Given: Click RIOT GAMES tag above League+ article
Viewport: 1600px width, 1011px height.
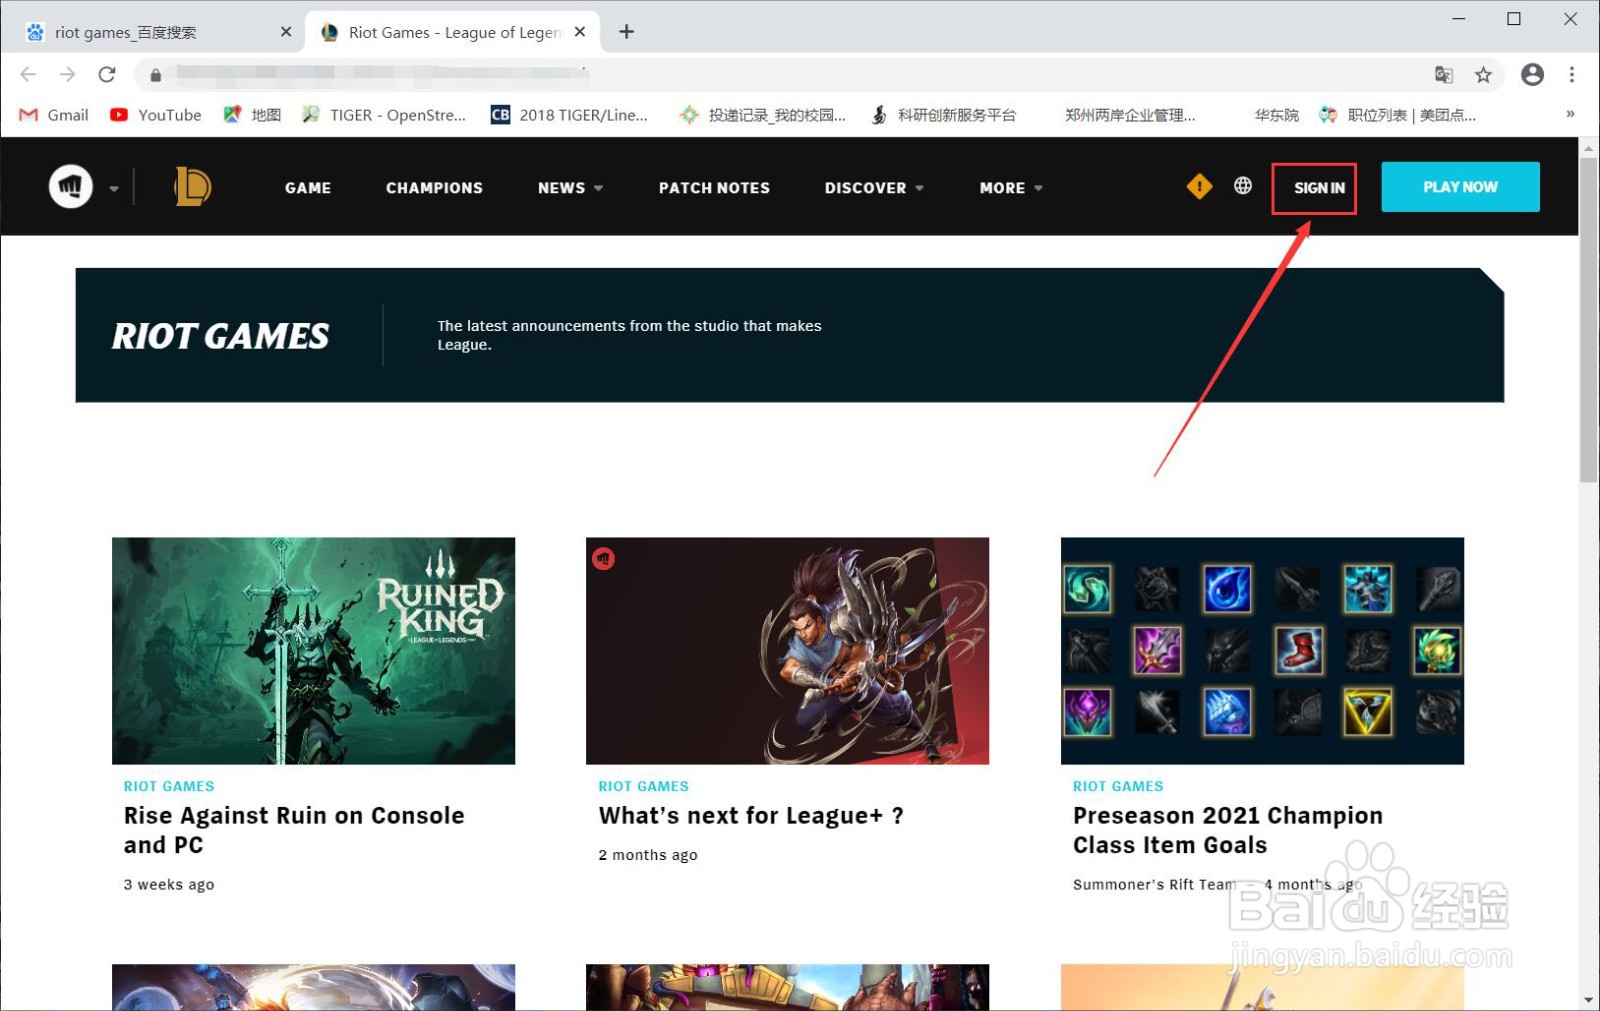Looking at the screenshot, I should click(643, 786).
